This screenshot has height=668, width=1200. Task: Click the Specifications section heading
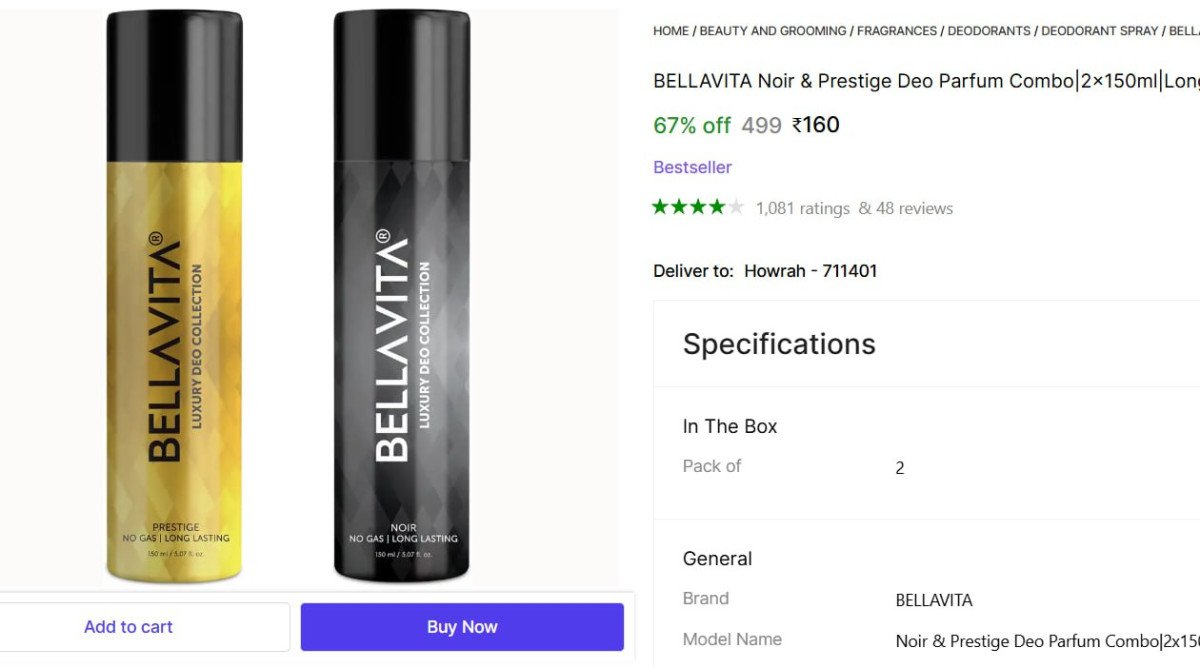pos(779,344)
